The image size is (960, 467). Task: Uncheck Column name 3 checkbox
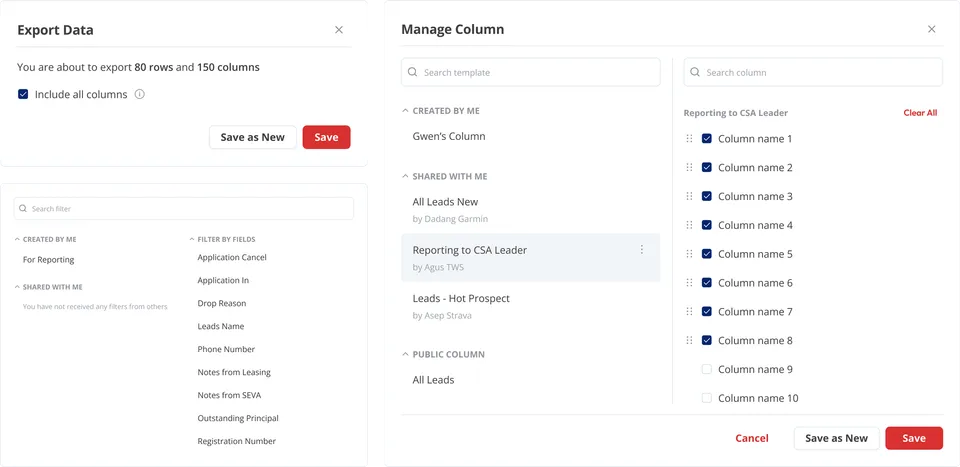707,196
